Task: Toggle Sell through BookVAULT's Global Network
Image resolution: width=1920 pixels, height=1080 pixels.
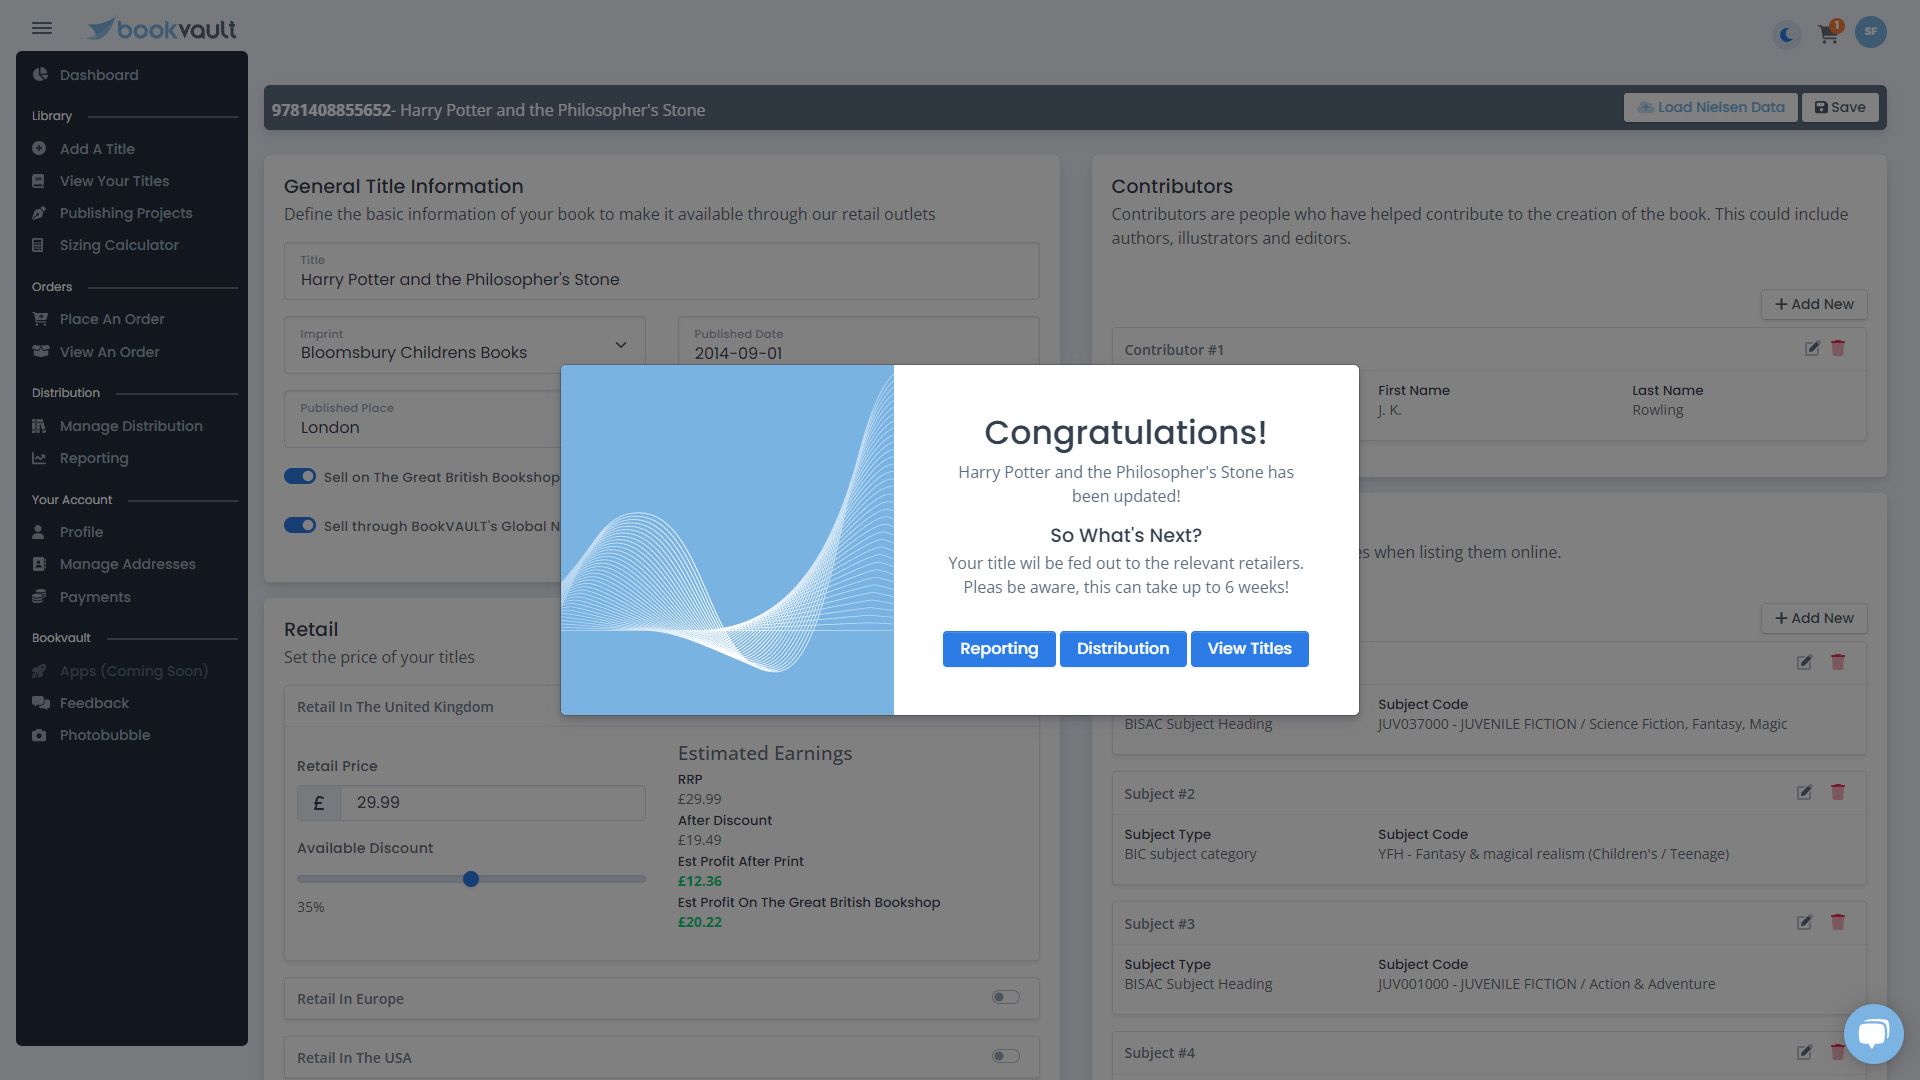Action: pyautogui.click(x=300, y=525)
